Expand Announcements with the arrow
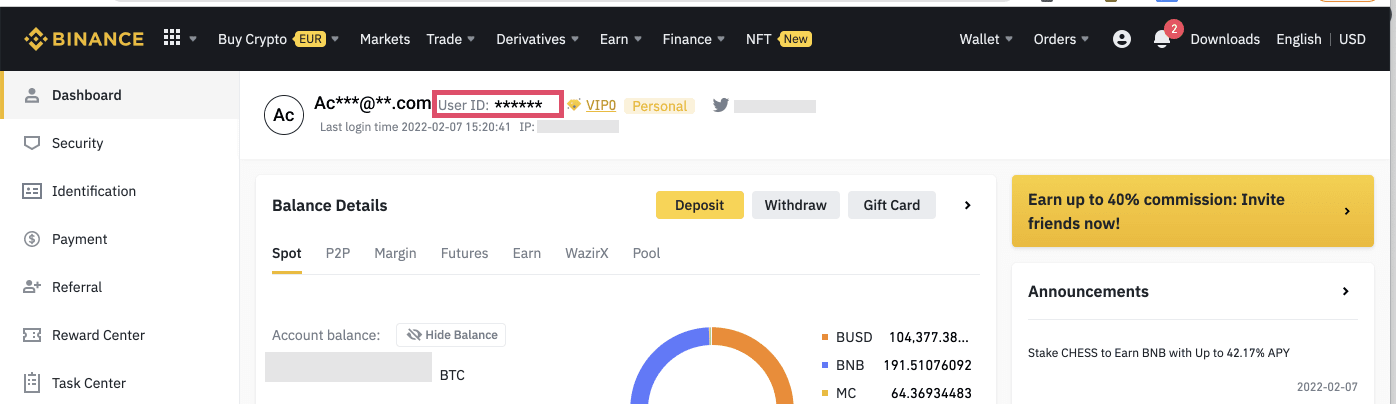The height and width of the screenshot is (404, 1396). (x=1346, y=292)
